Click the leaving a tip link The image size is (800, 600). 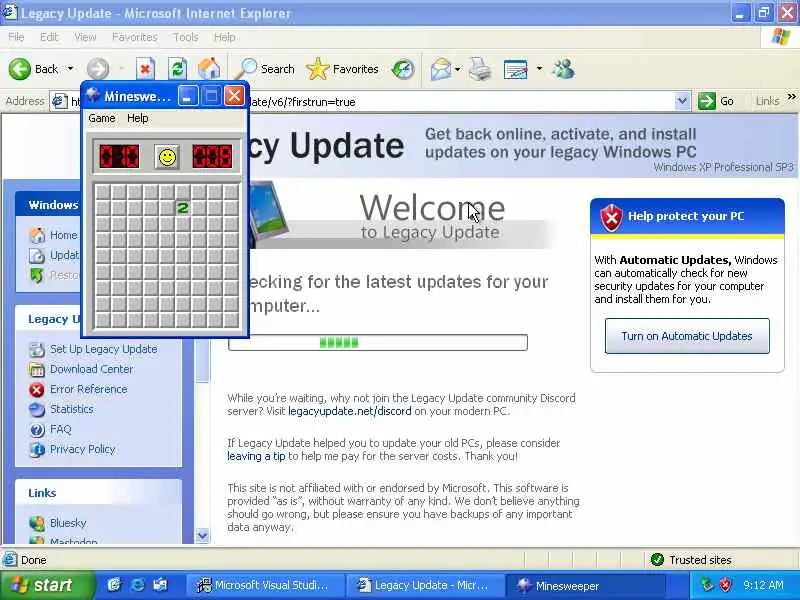256,456
